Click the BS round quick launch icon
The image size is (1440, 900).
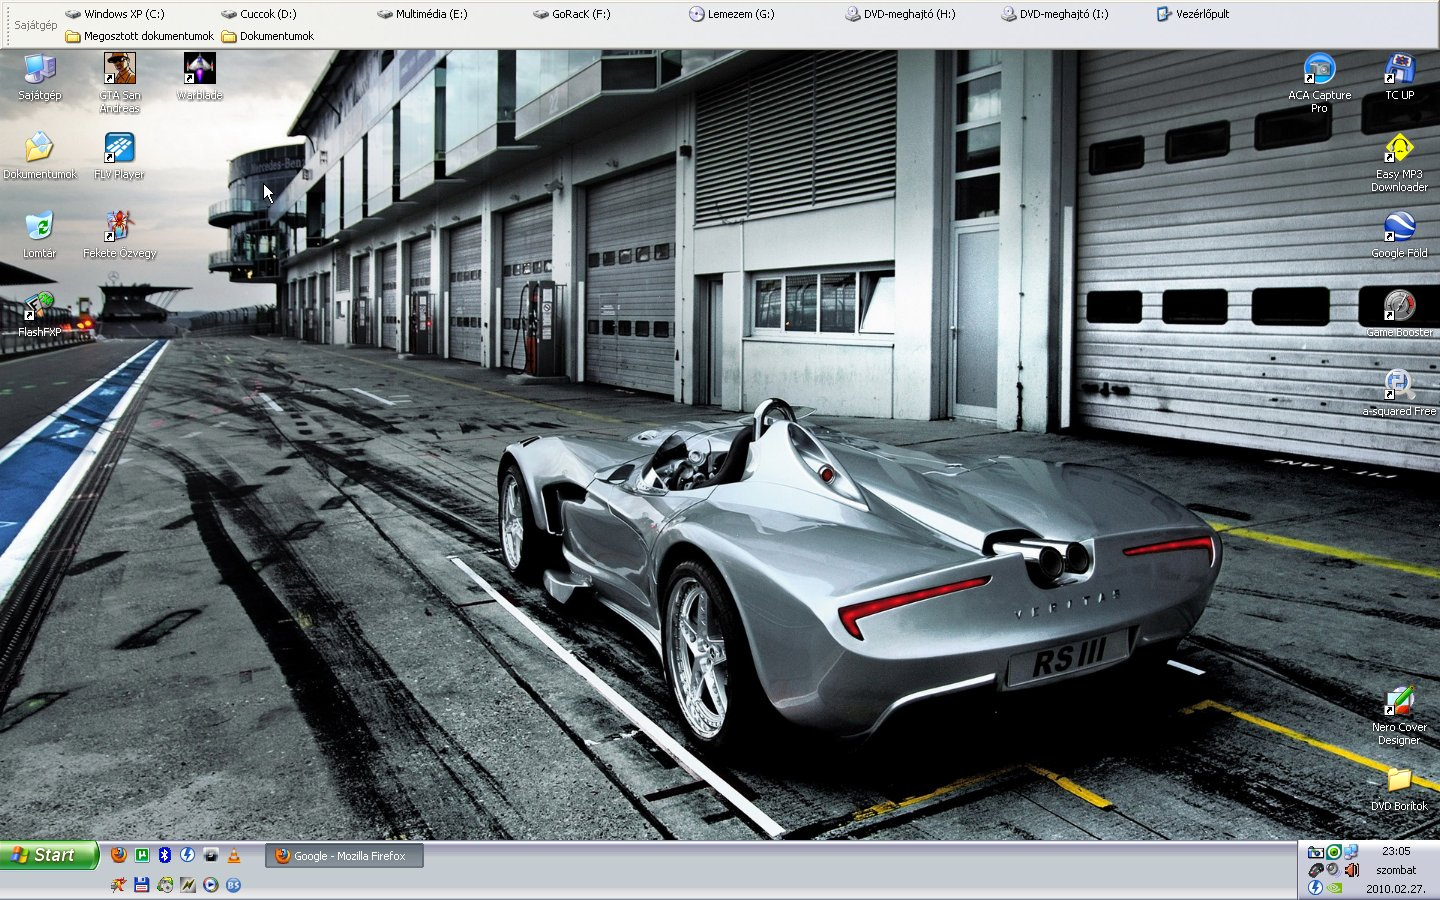pyautogui.click(x=233, y=884)
